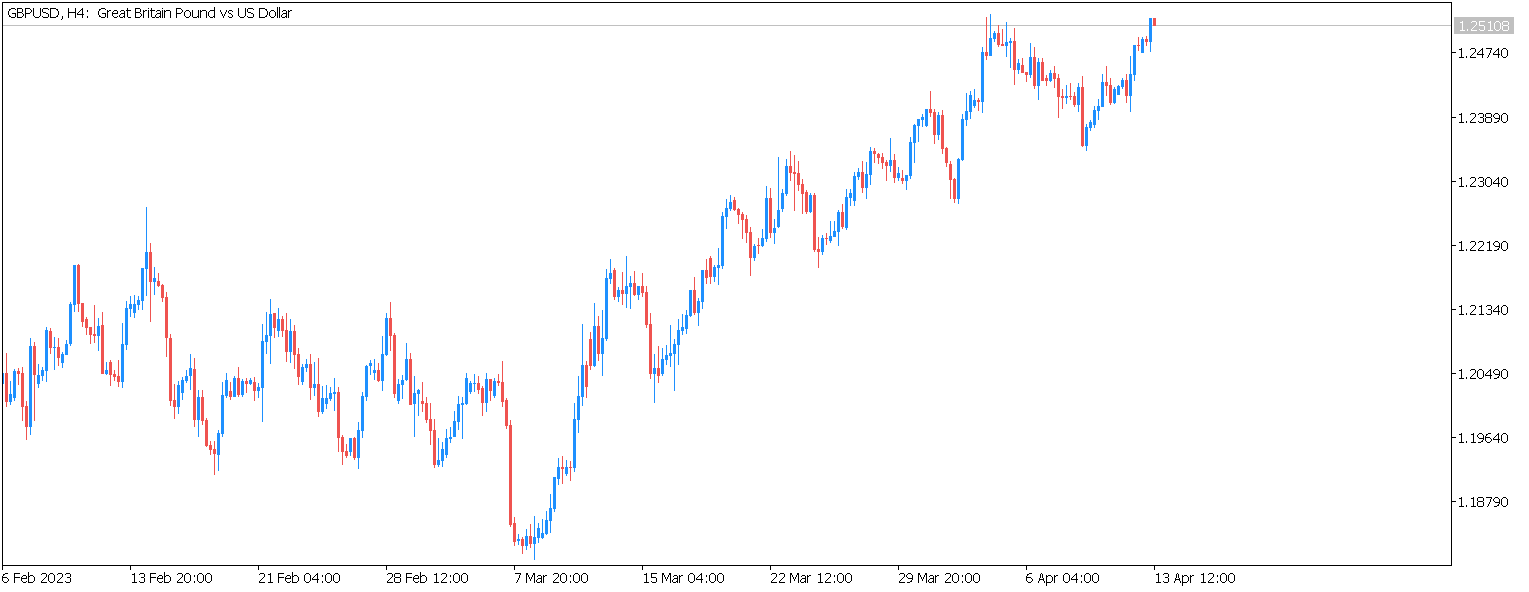Click the 21 Feb 04:00 time label
Screen dimensions: 1529x592
pyautogui.click(x=298, y=578)
